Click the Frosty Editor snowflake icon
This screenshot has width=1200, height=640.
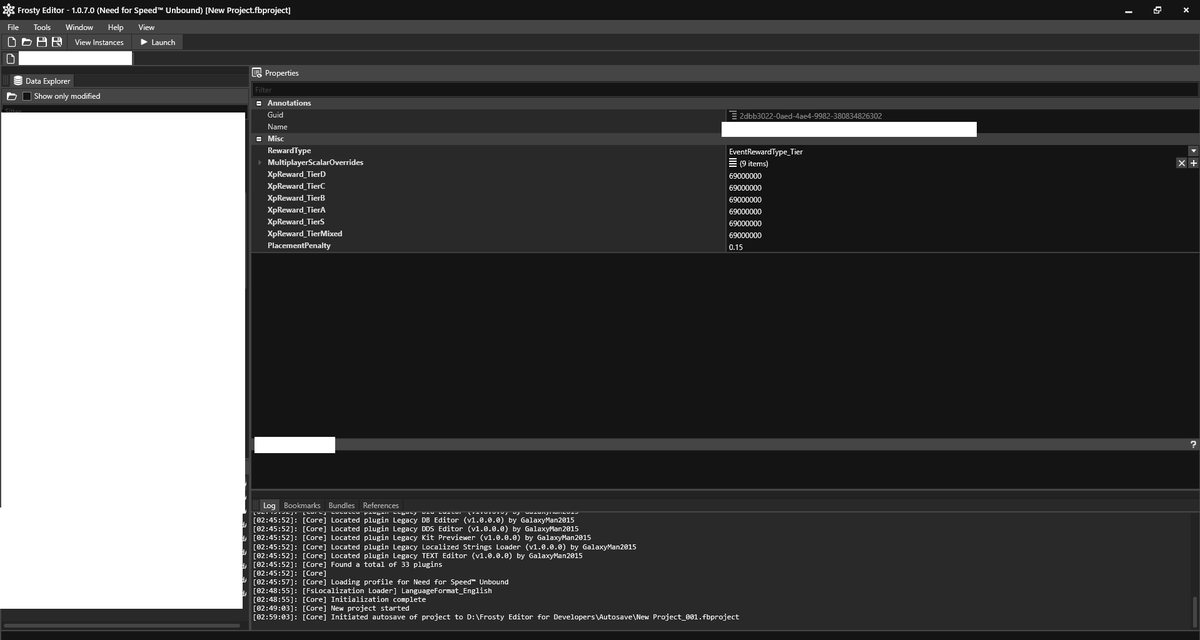coord(9,9)
